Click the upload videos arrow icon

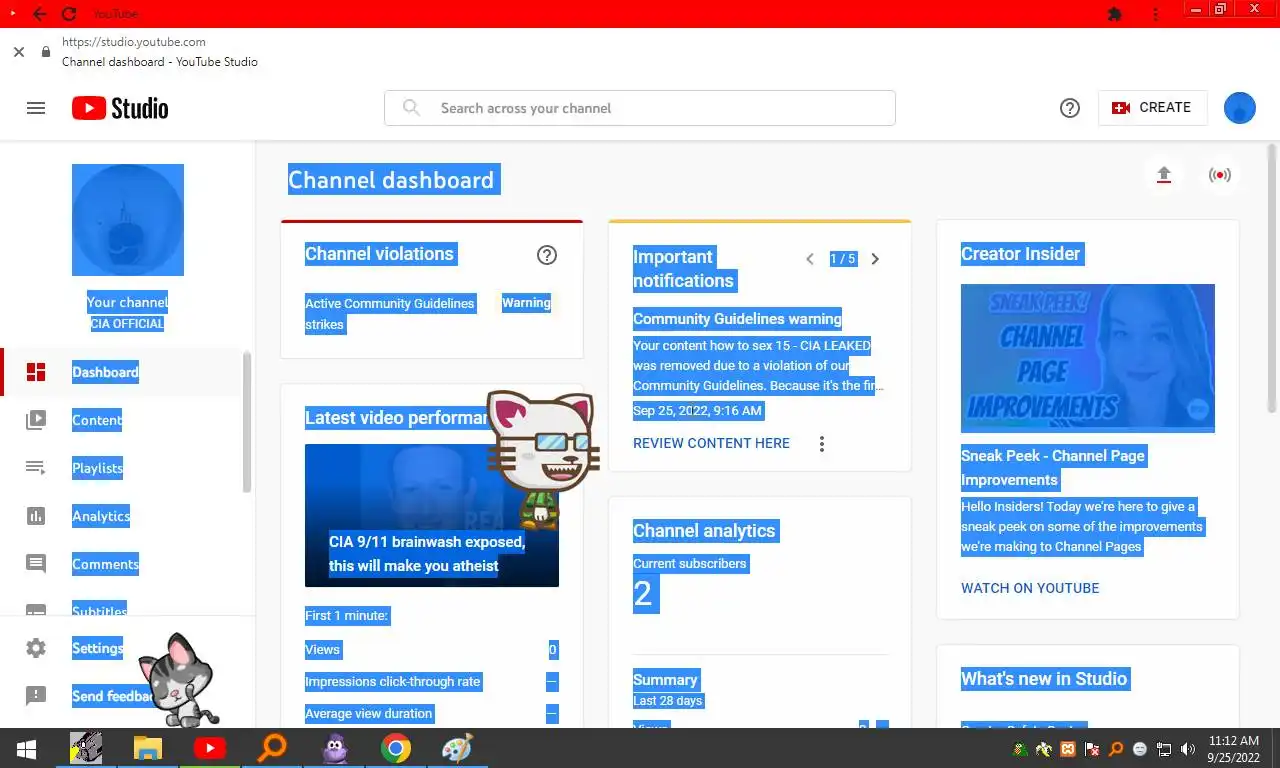pos(1163,175)
